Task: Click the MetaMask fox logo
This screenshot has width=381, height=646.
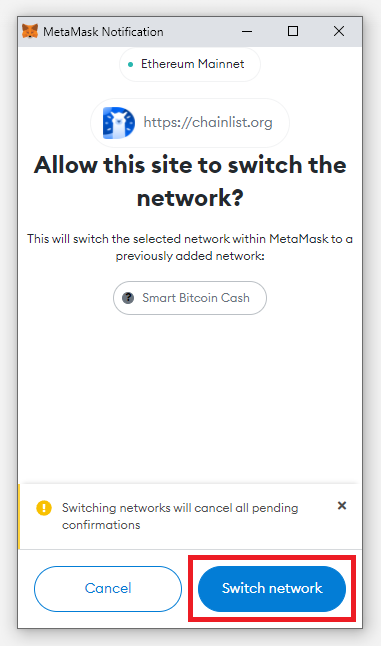Action: [30, 31]
